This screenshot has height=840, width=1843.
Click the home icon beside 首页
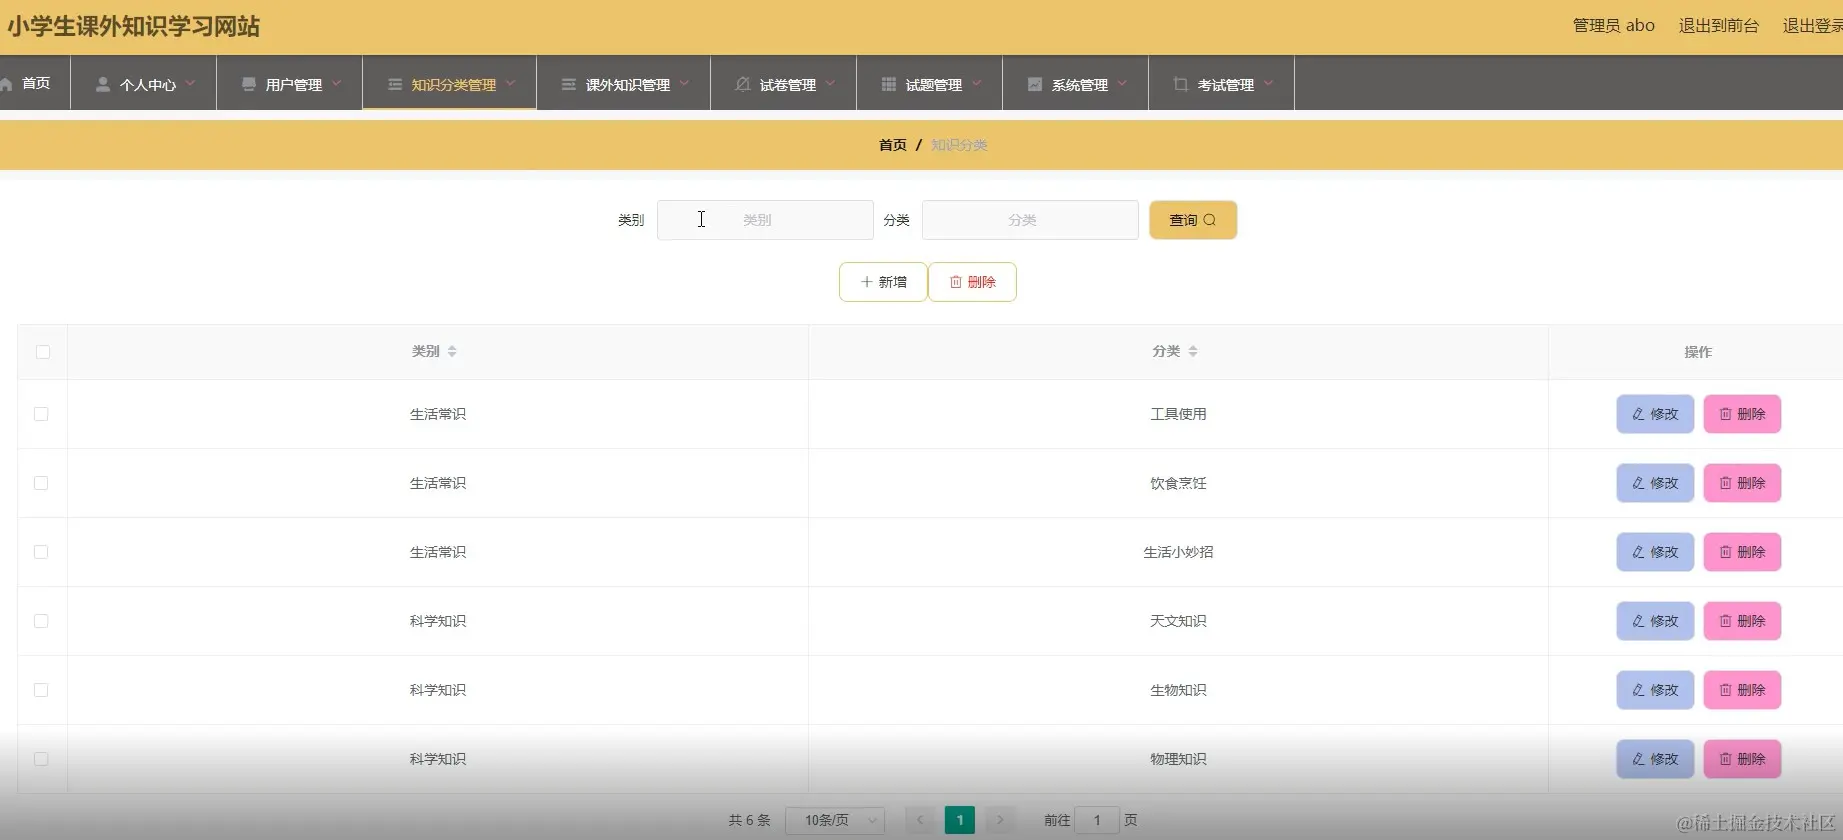[x=5, y=84]
